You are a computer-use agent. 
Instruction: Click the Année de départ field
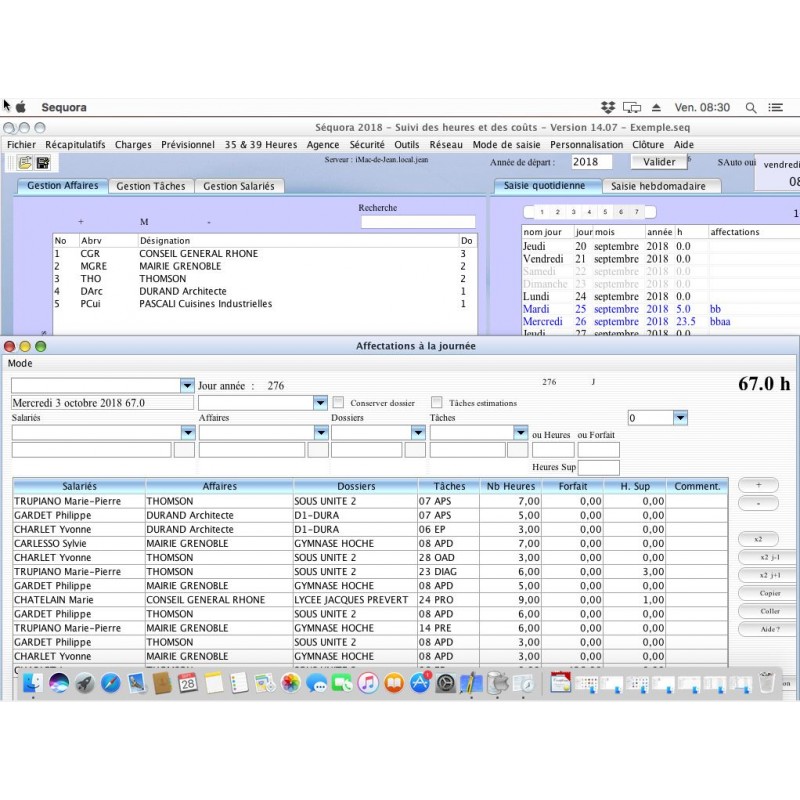pos(591,162)
